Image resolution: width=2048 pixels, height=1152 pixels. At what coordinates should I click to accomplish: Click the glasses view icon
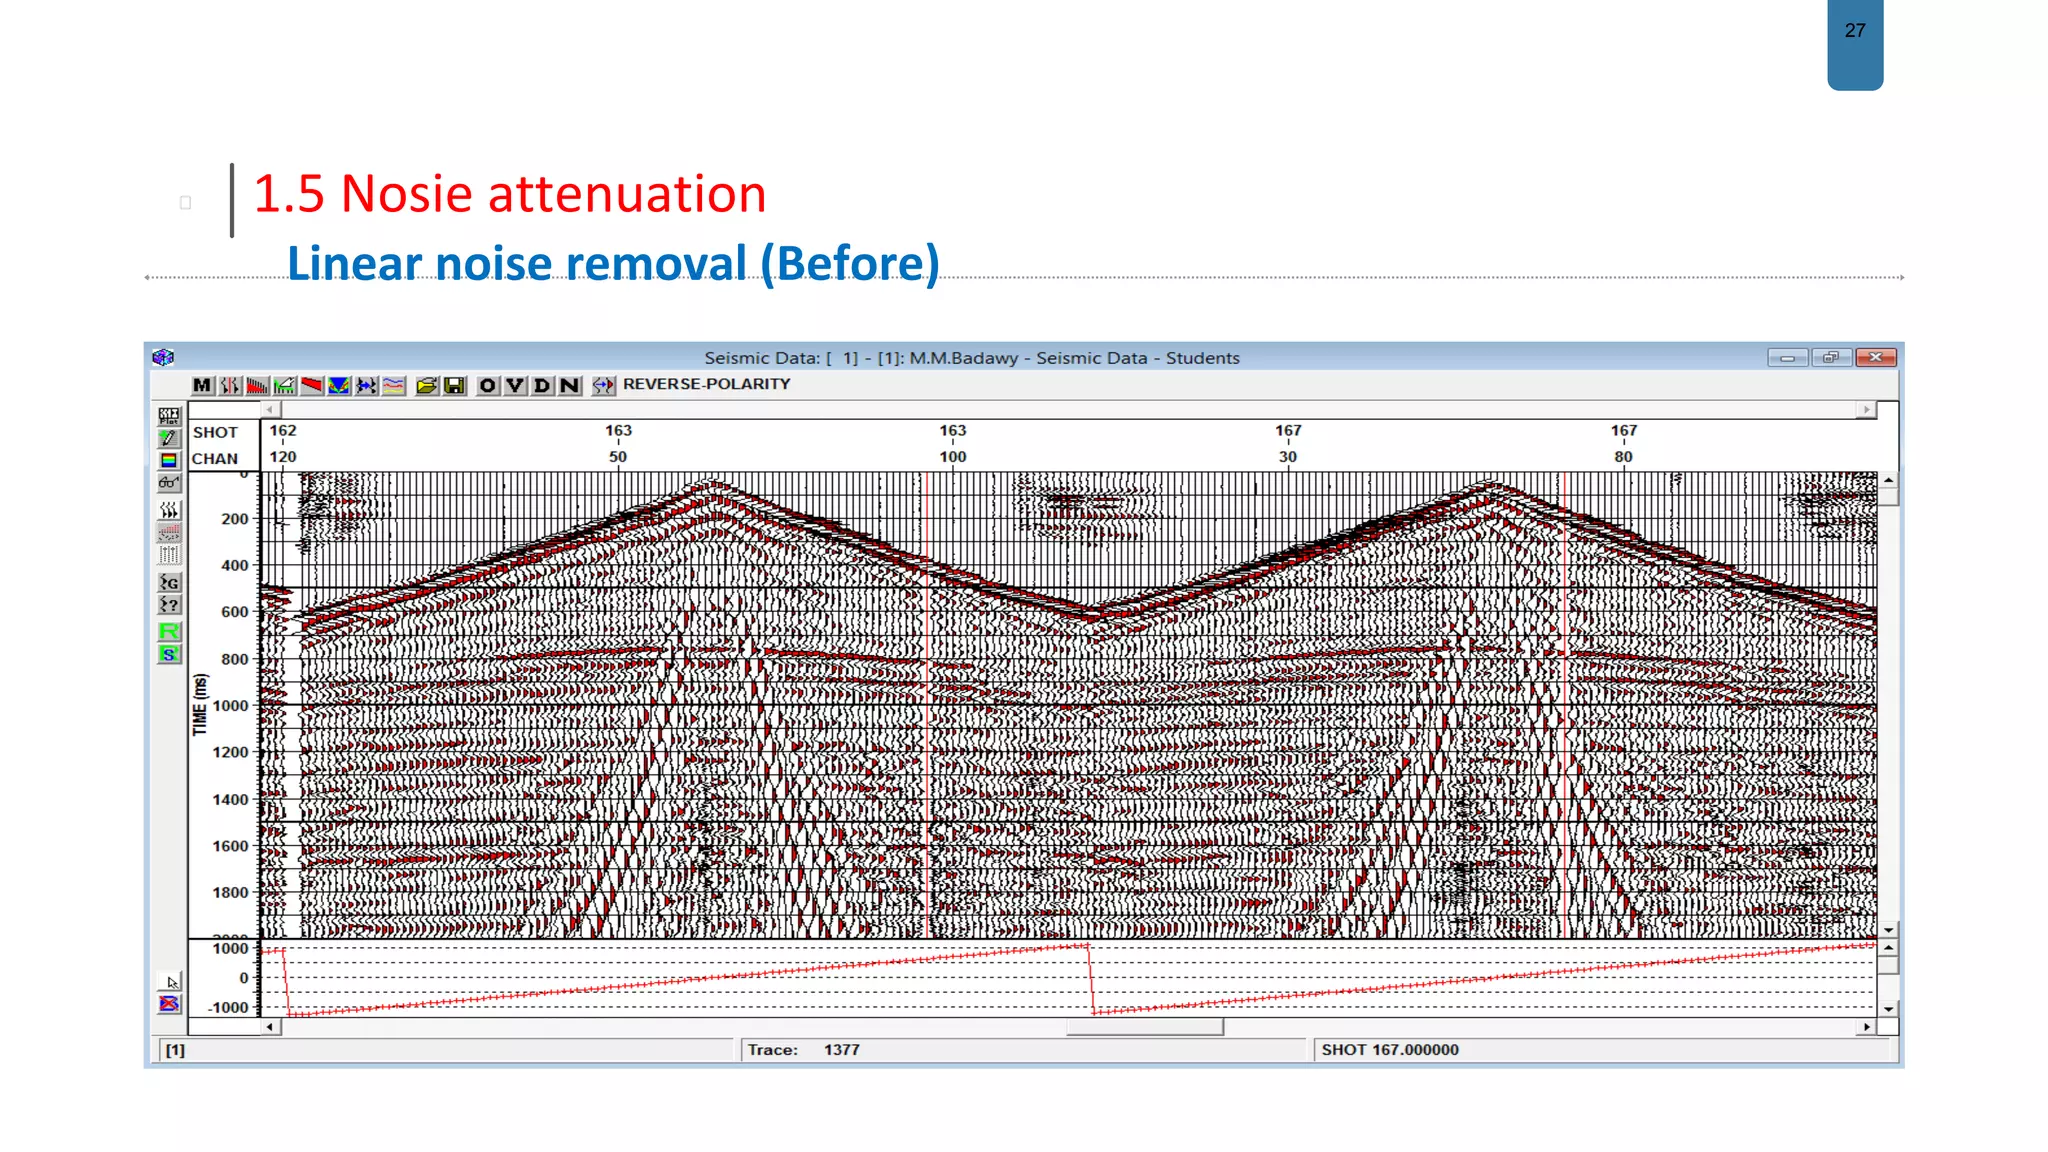[x=169, y=482]
